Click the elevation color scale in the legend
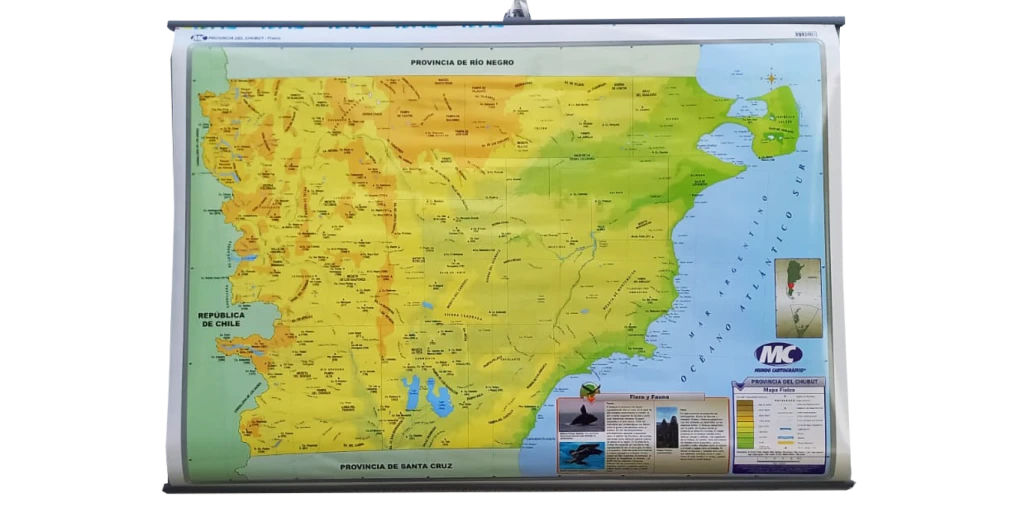The height and width of the screenshot is (508, 1024). pyautogui.click(x=745, y=424)
